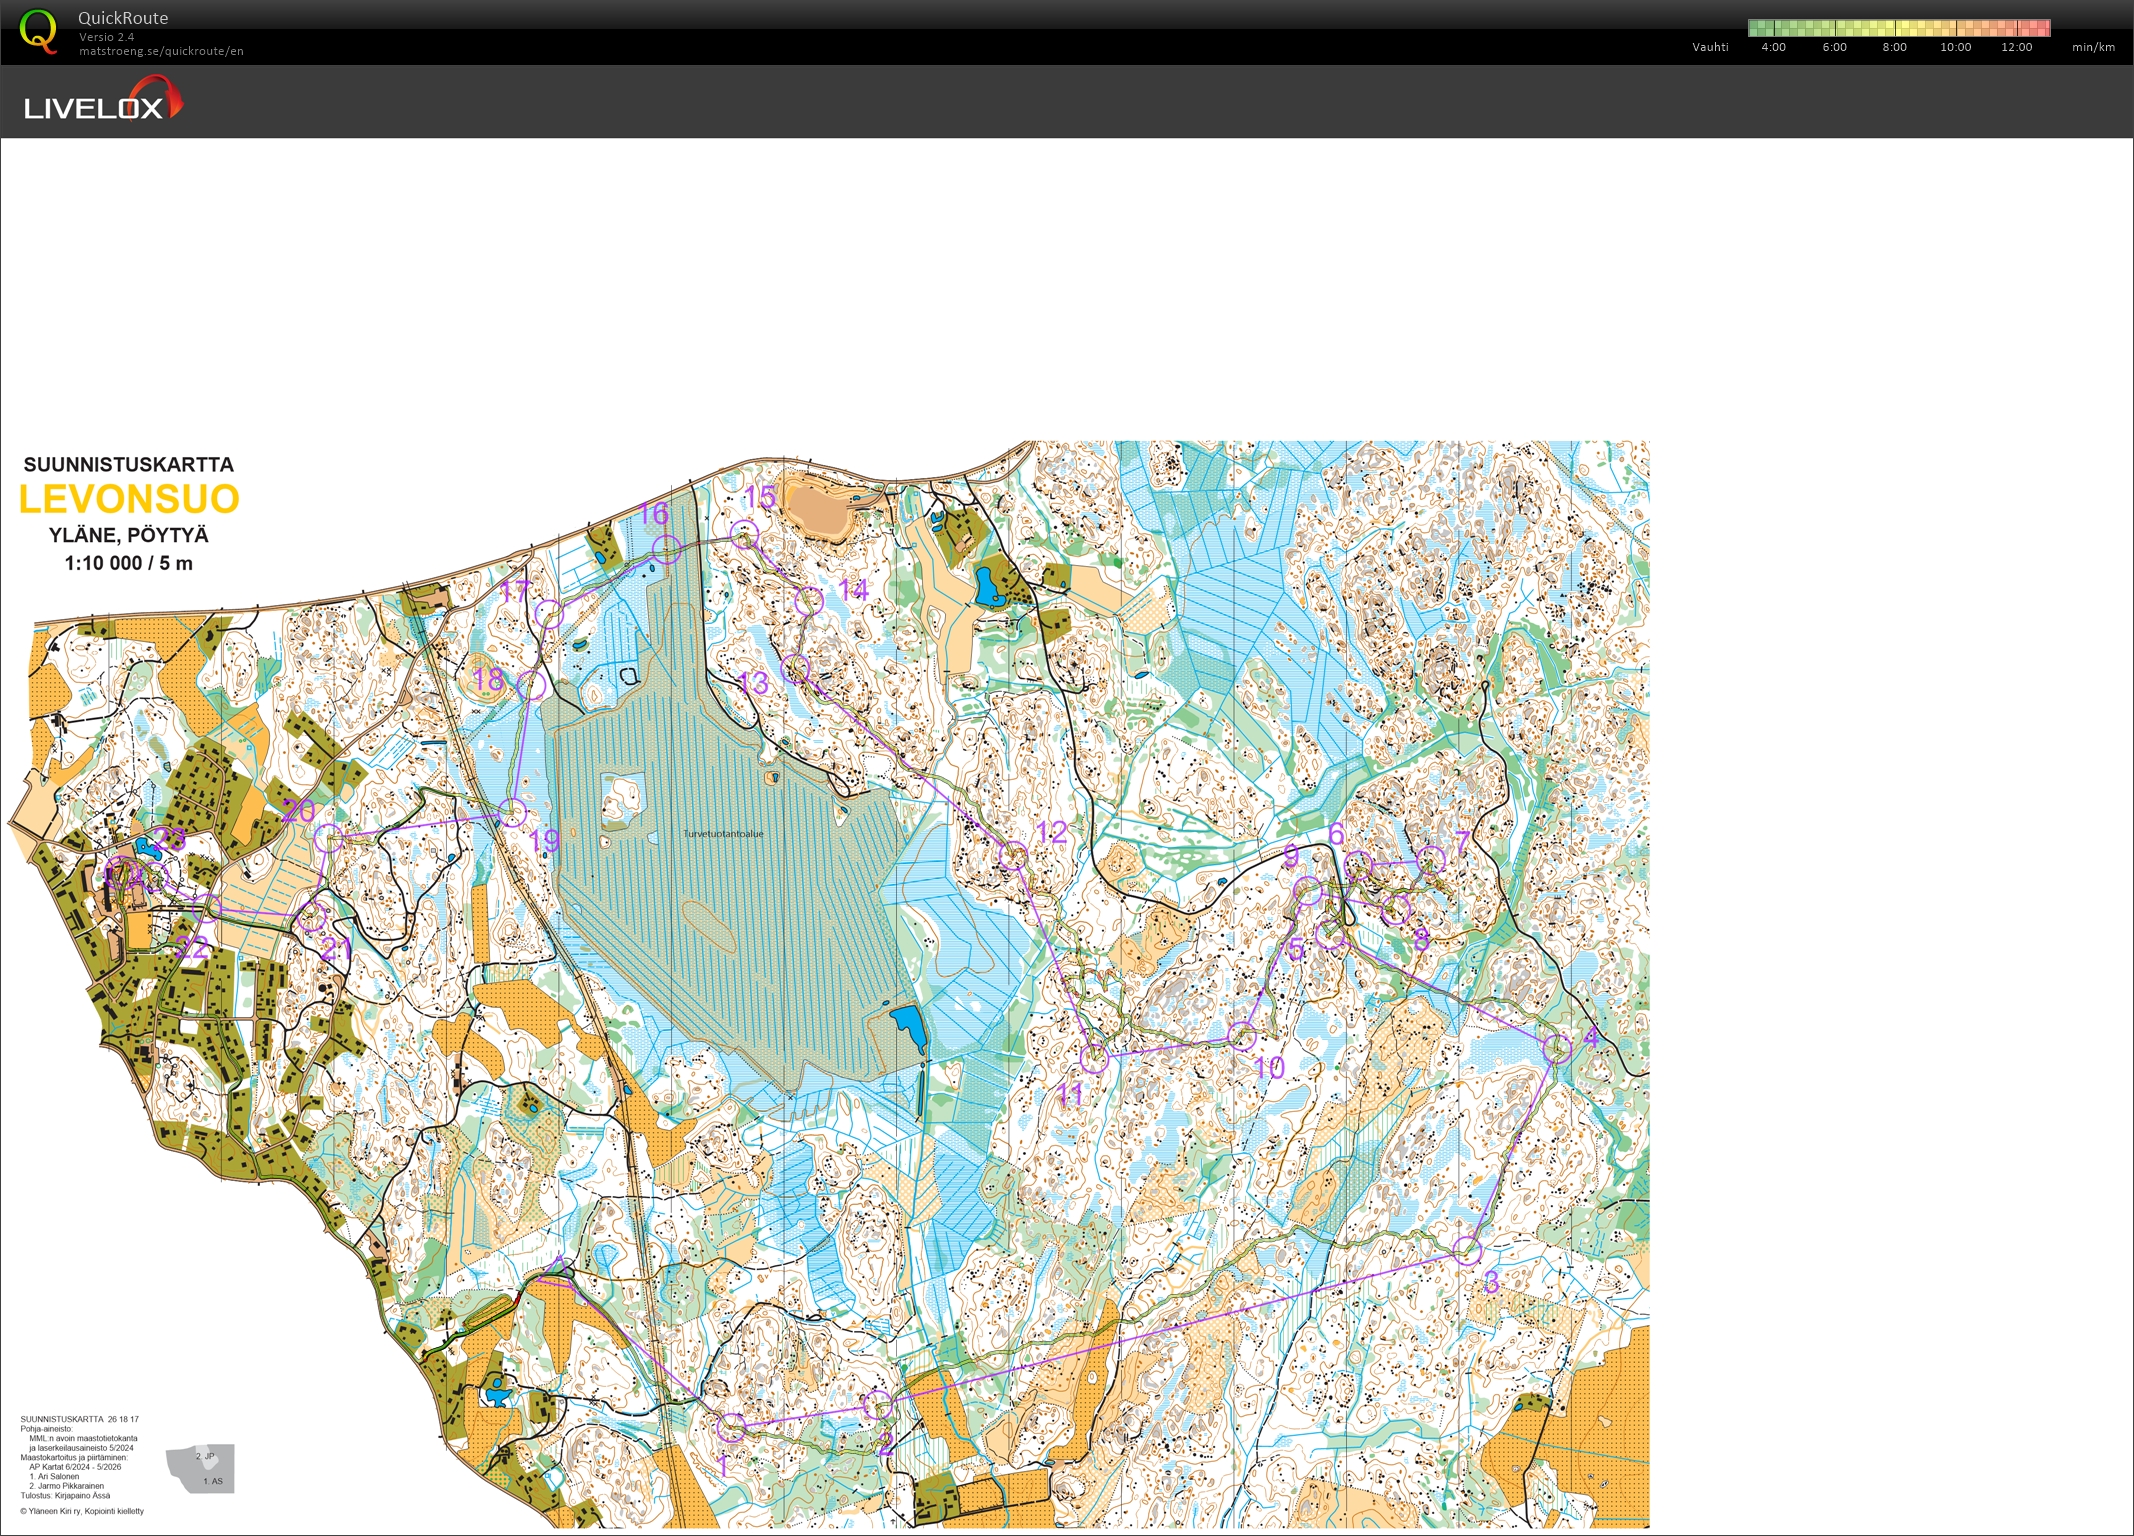Click the 'SUUNNISTUSKARTTA' heading on the map
The height and width of the screenshot is (1536, 2134).
(x=129, y=464)
